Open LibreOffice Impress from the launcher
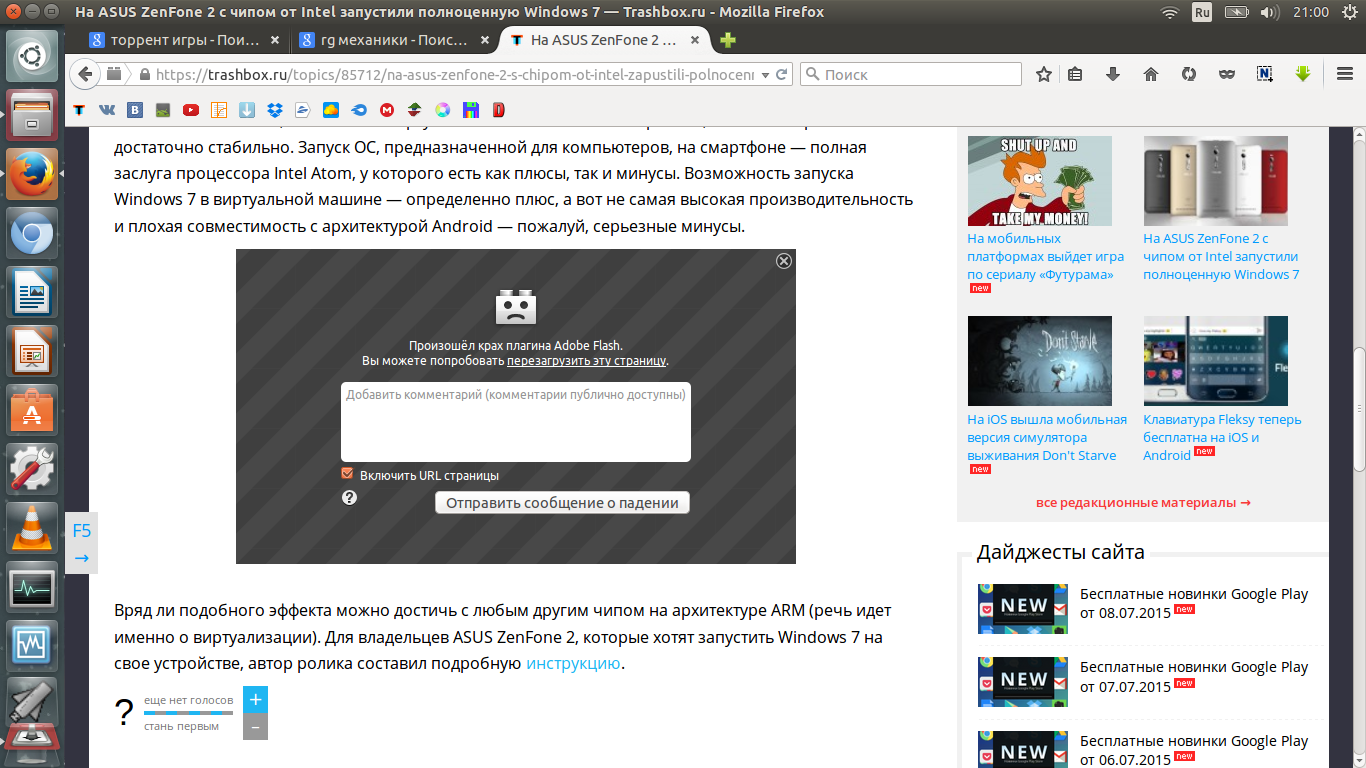Image resolution: width=1366 pixels, height=768 pixels. tap(32, 351)
